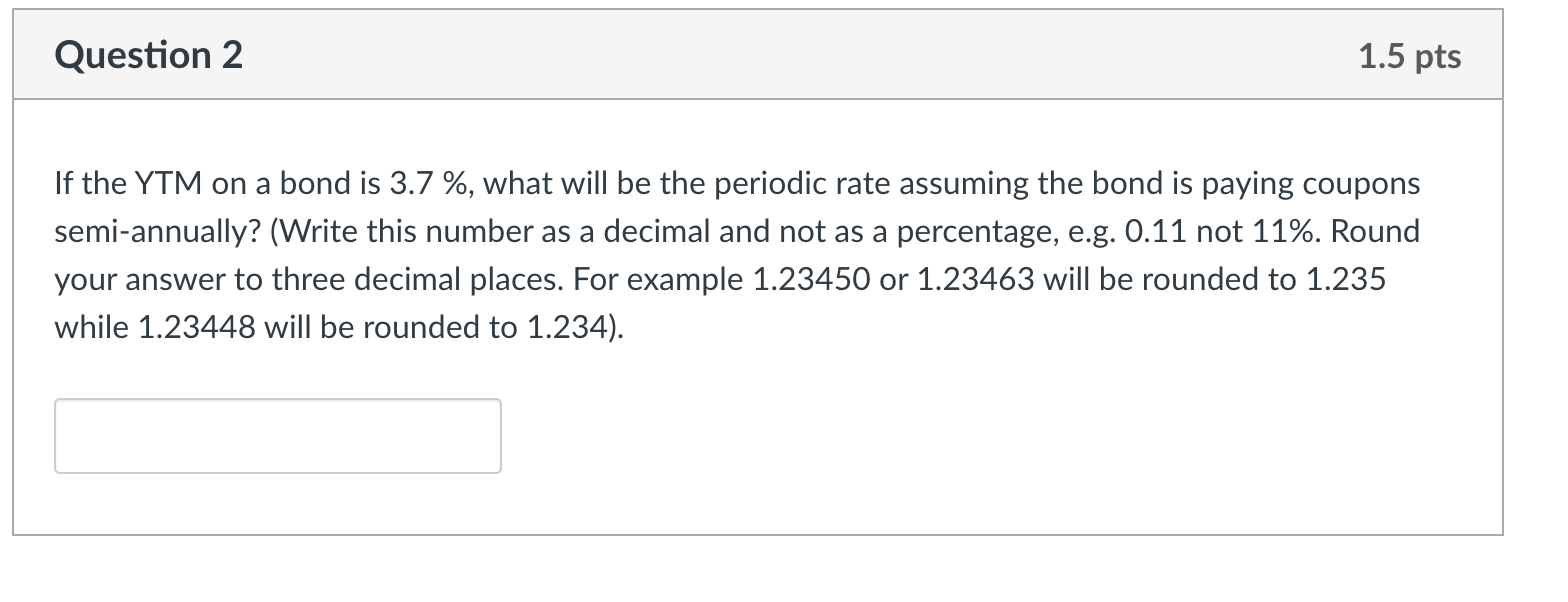The width and height of the screenshot is (1568, 602).
Task: Click inside the blank answer field
Action: [x=278, y=435]
